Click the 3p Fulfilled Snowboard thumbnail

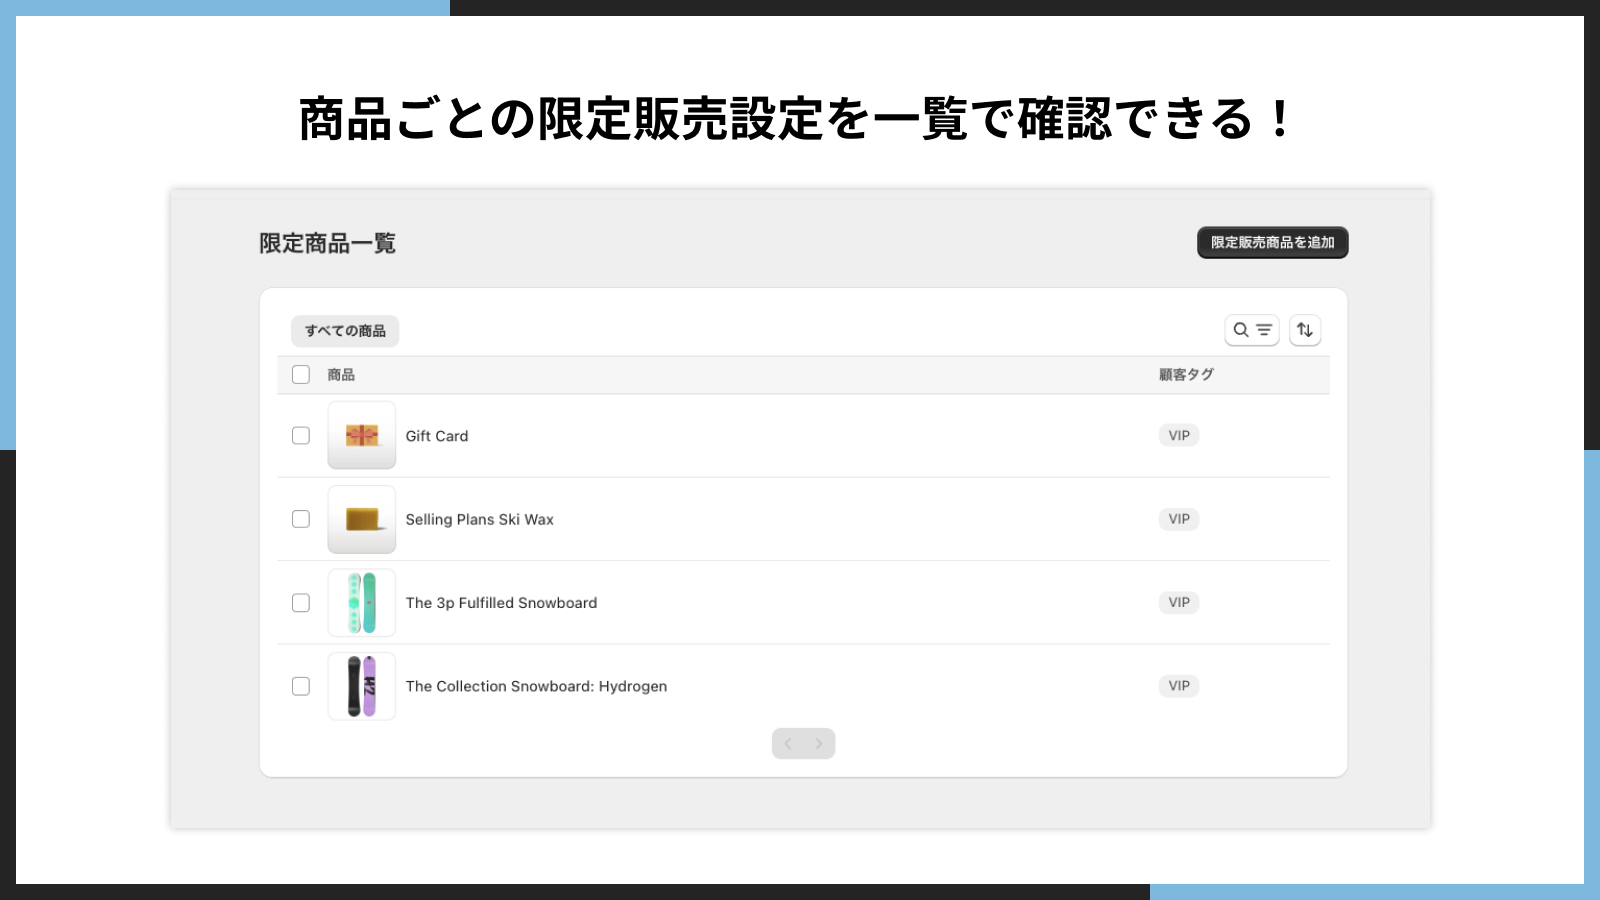tap(361, 602)
